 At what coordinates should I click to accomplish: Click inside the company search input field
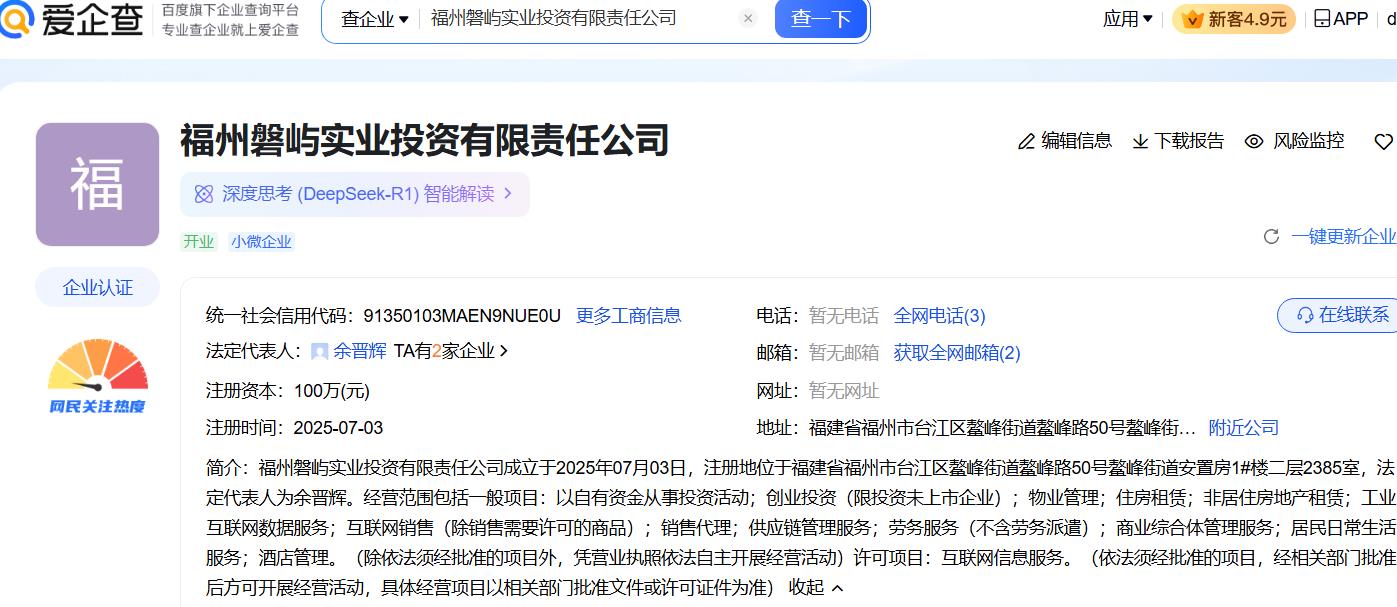[580, 19]
